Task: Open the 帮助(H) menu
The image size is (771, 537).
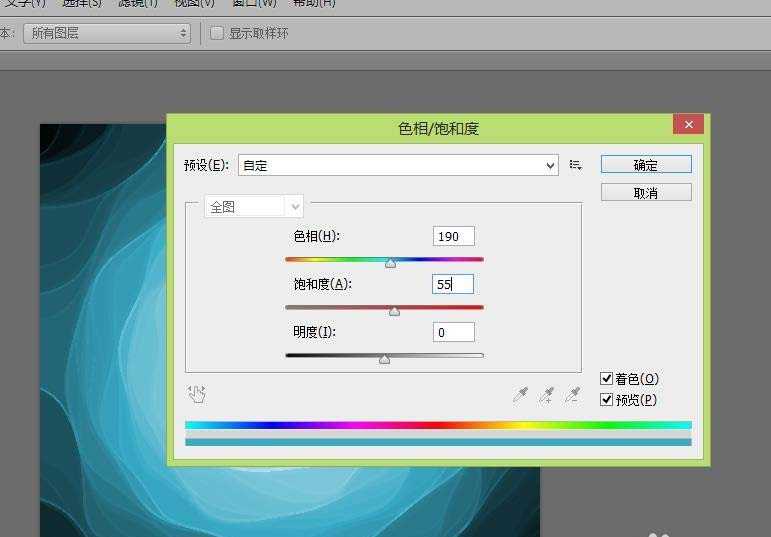Action: click(x=314, y=3)
